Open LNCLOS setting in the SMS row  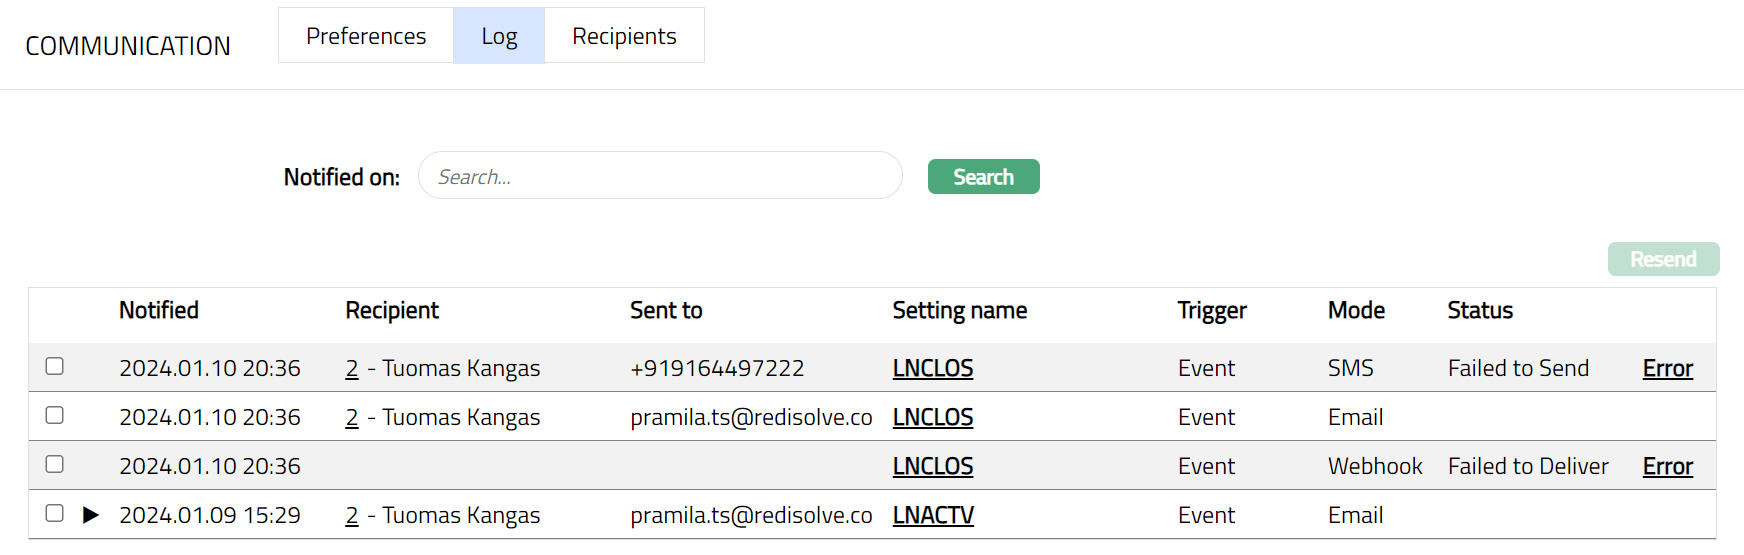(932, 369)
